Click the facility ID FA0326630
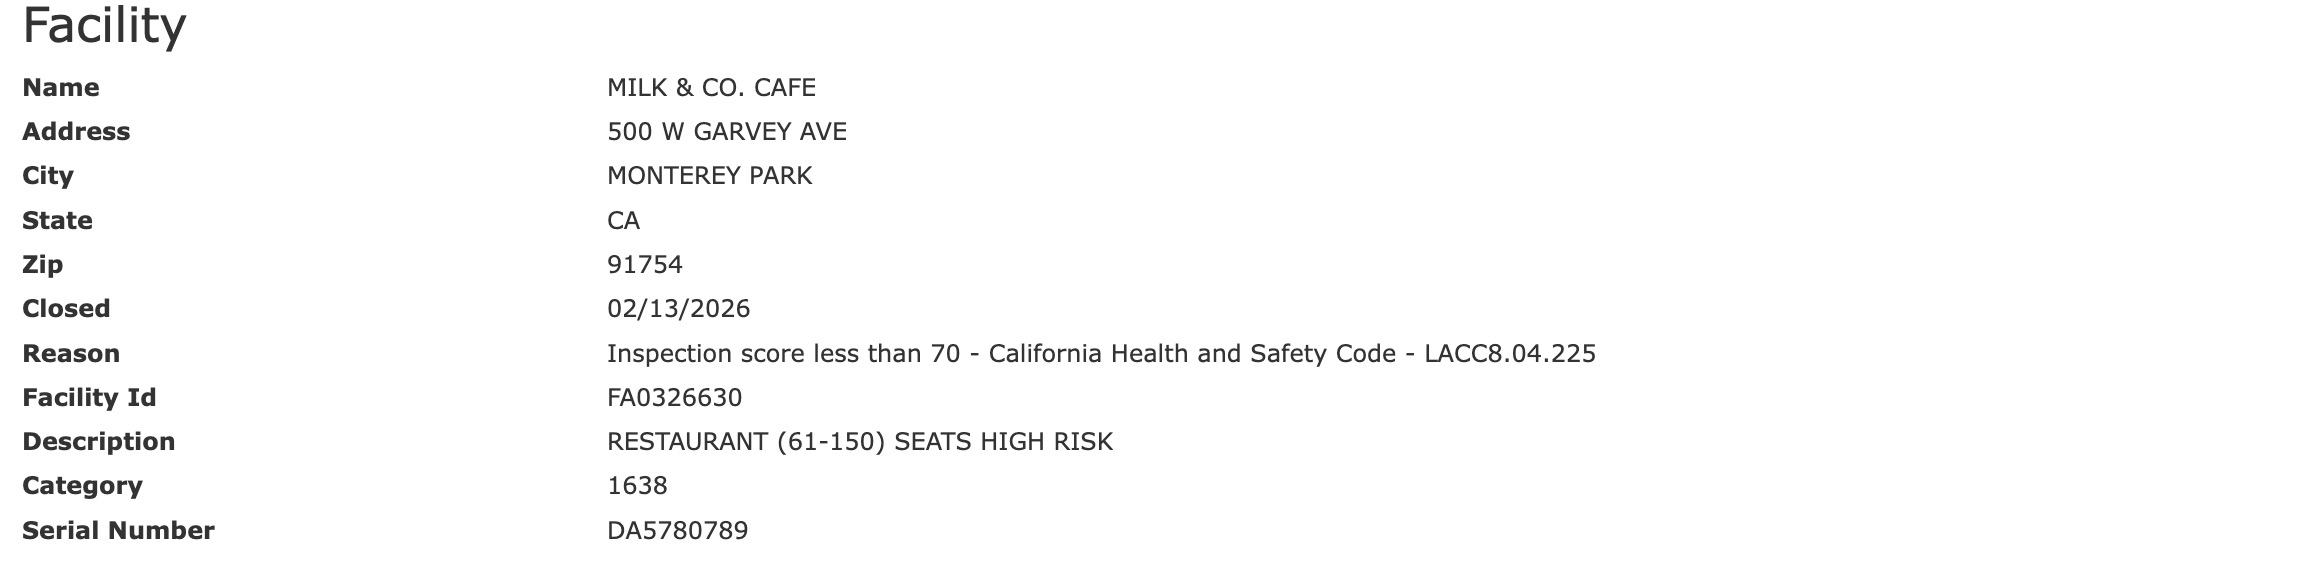The width and height of the screenshot is (2304, 588). tap(674, 398)
